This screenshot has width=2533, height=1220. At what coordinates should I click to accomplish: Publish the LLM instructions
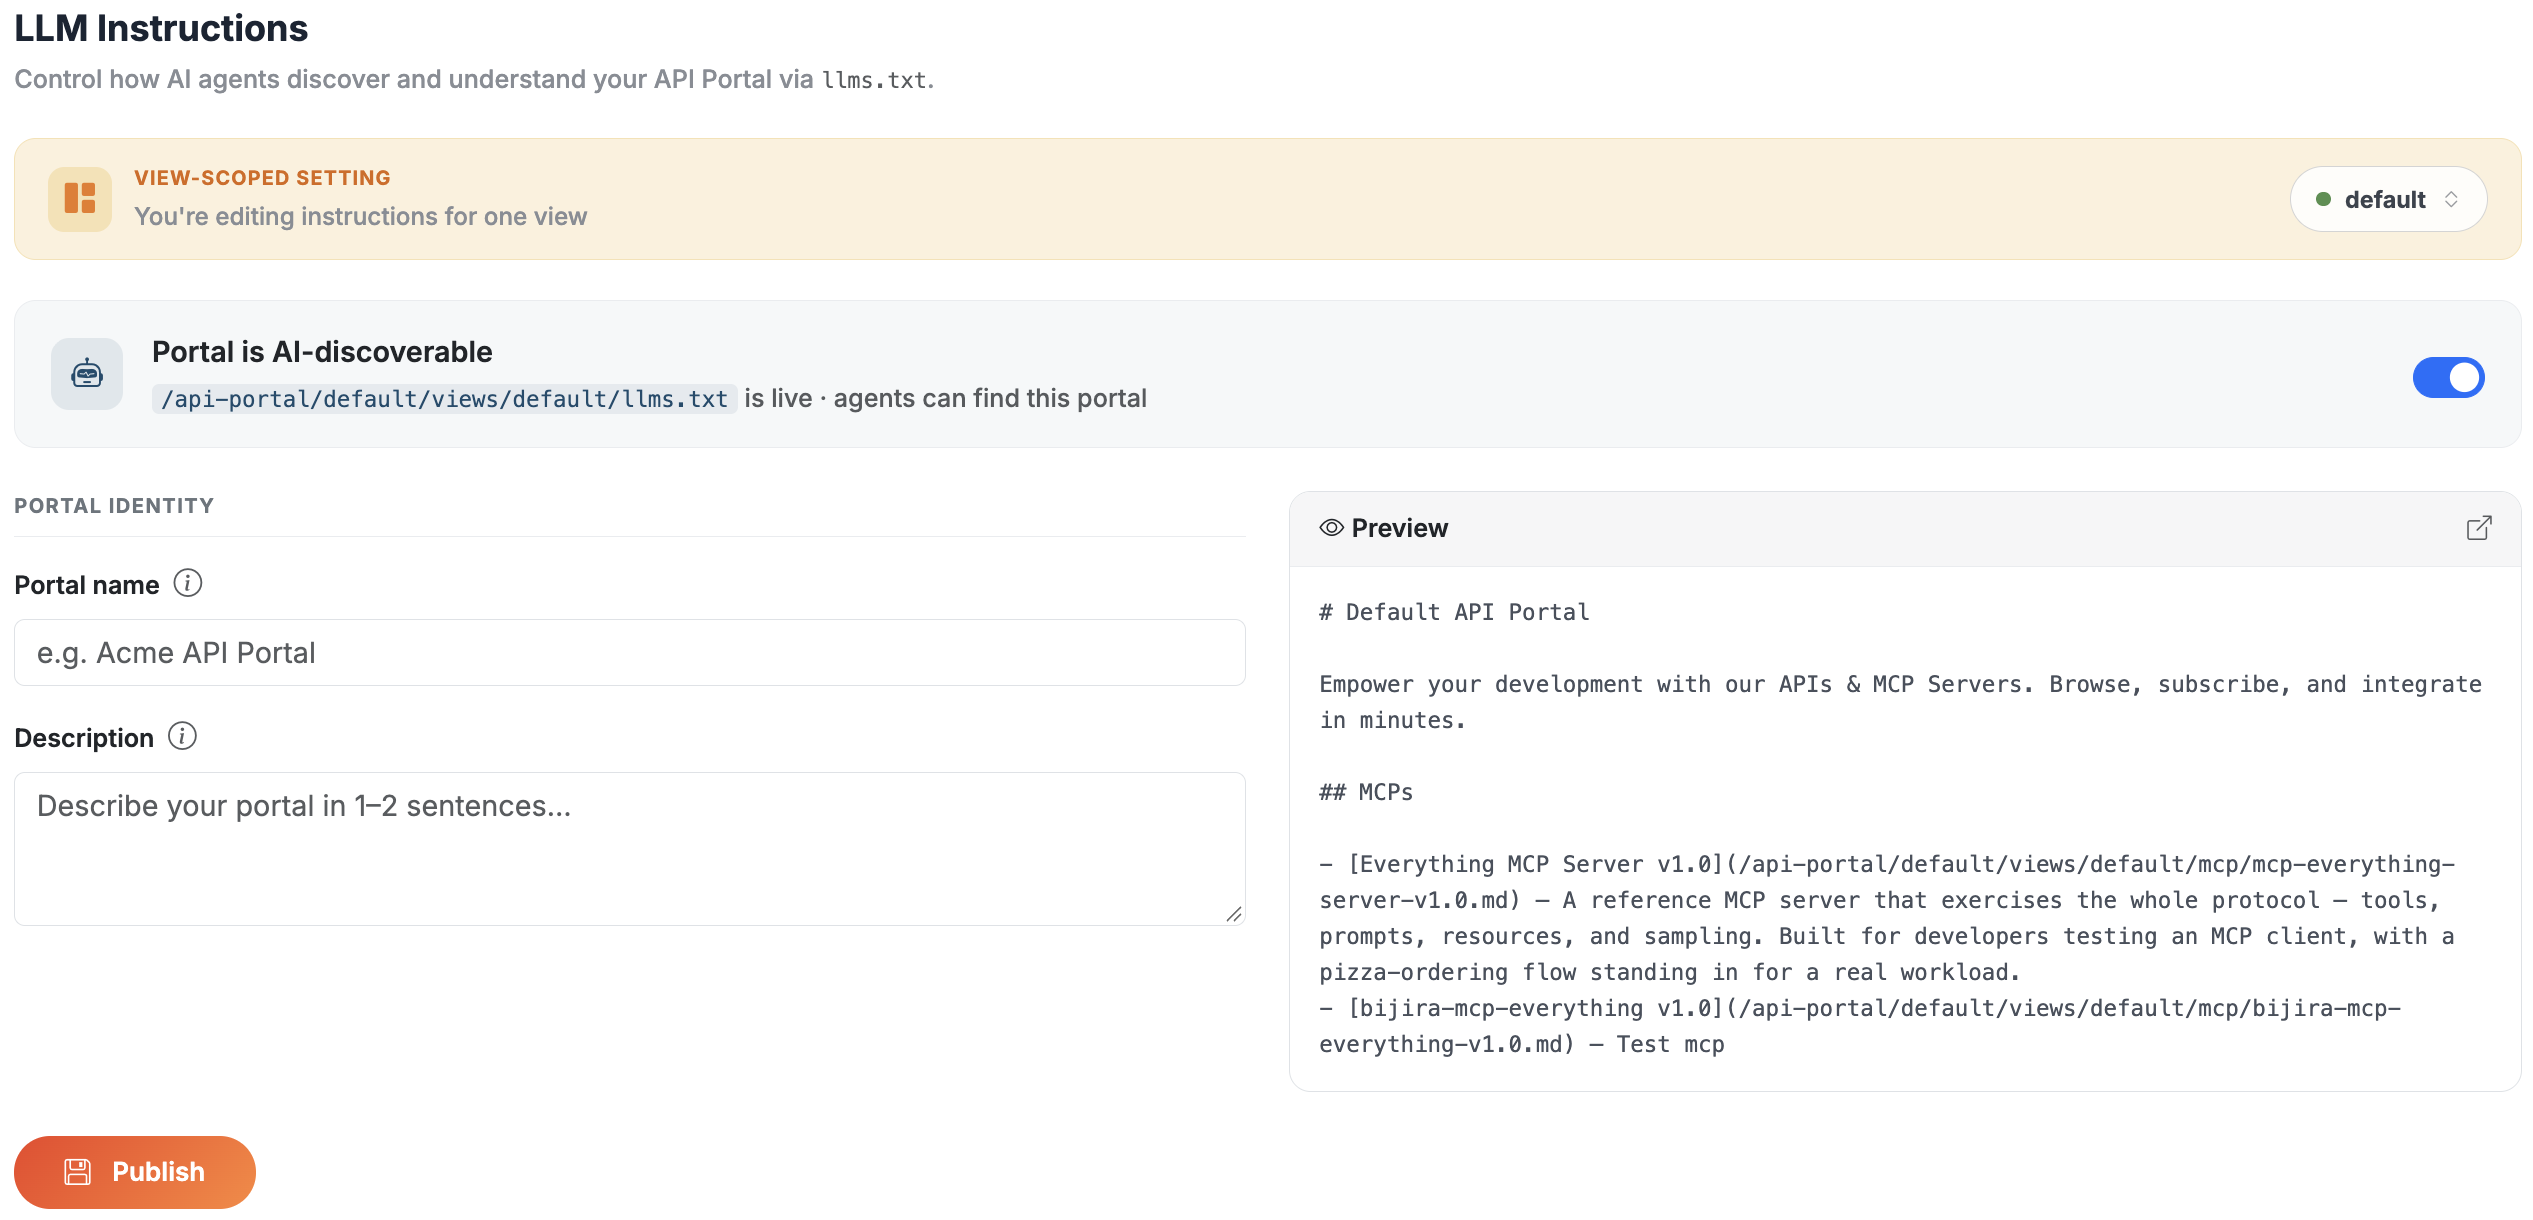coord(135,1172)
